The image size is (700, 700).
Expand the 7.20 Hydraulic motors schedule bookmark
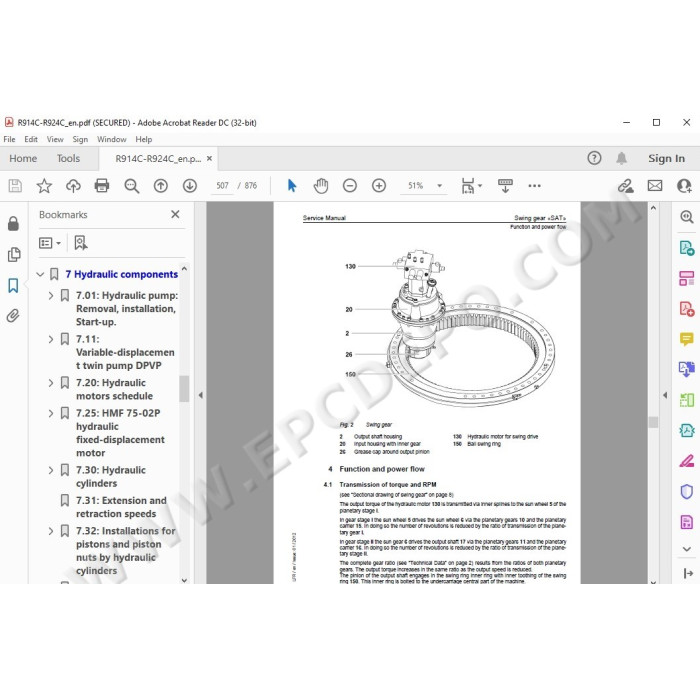[51, 383]
